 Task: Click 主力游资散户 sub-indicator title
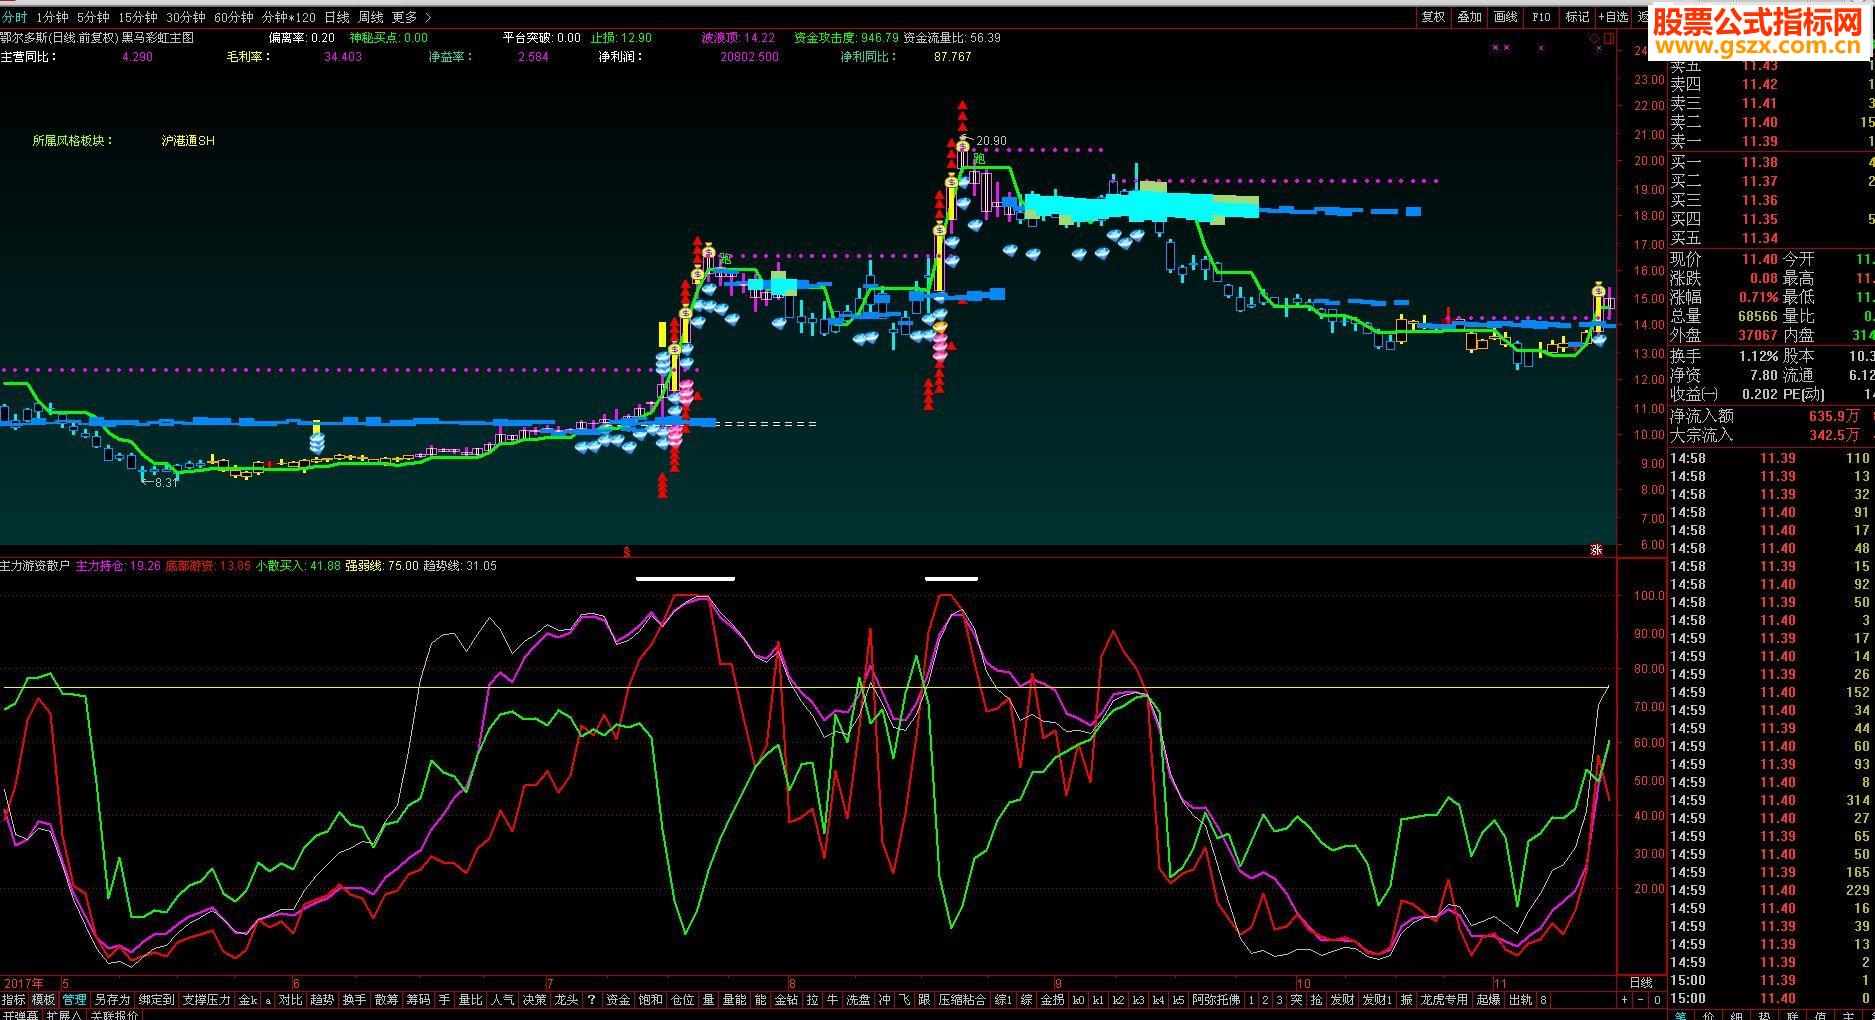[x=36, y=566]
